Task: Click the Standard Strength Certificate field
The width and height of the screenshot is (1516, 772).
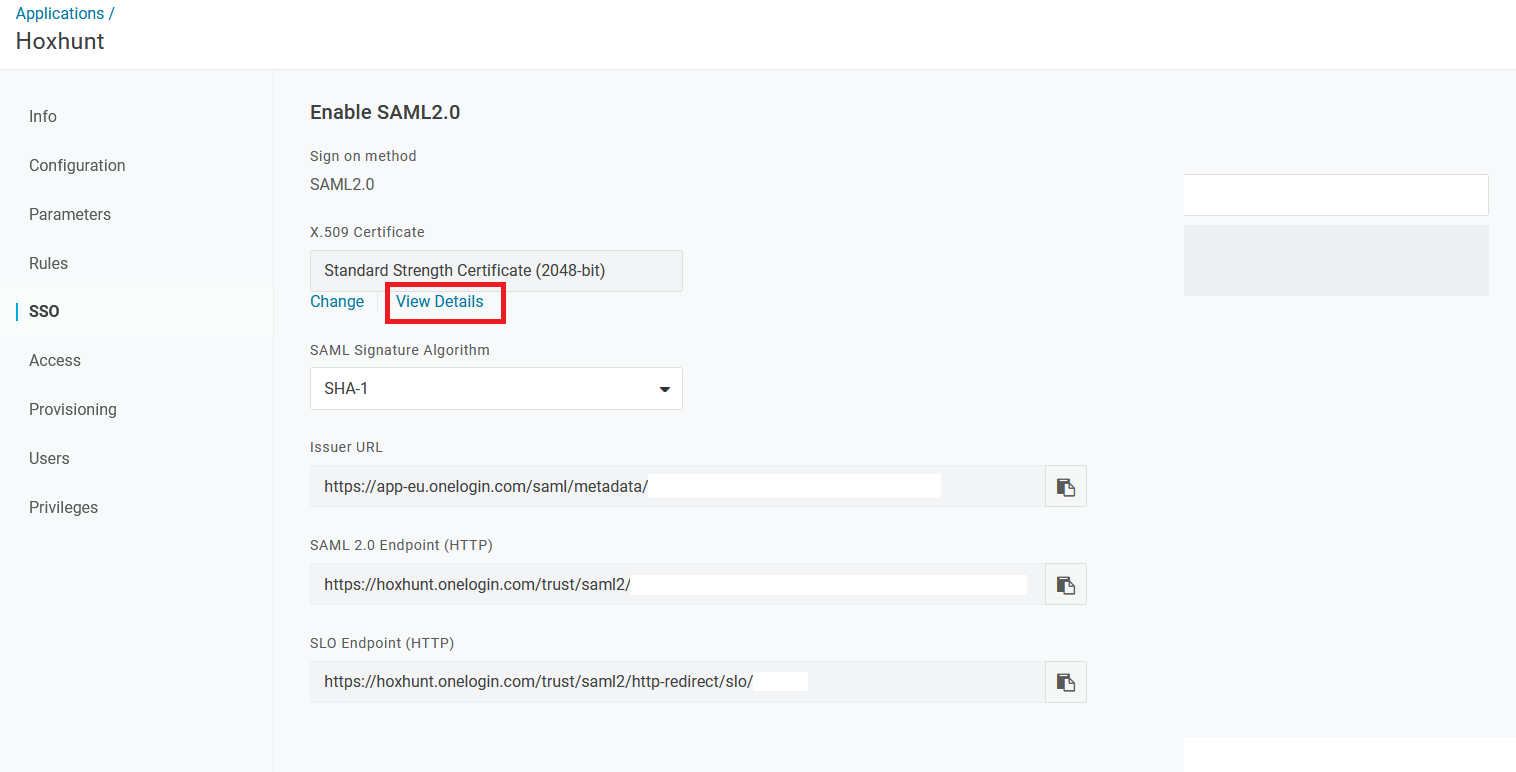Action: [x=496, y=271]
